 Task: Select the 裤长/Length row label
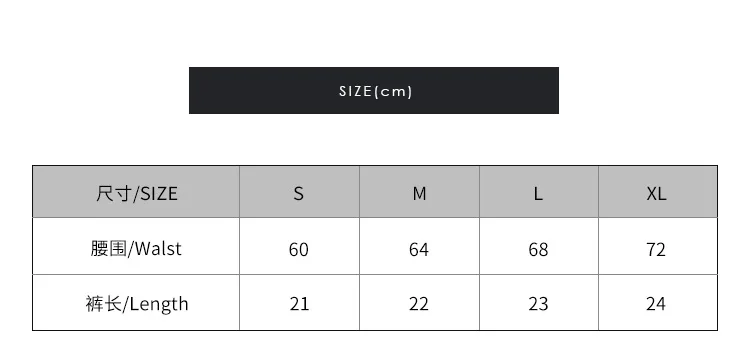(136, 303)
